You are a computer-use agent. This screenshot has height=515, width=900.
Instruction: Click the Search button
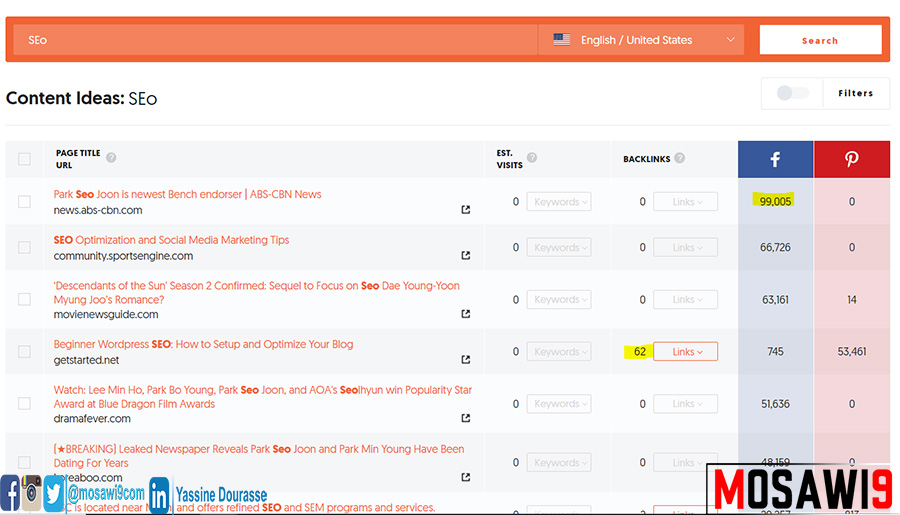(820, 40)
